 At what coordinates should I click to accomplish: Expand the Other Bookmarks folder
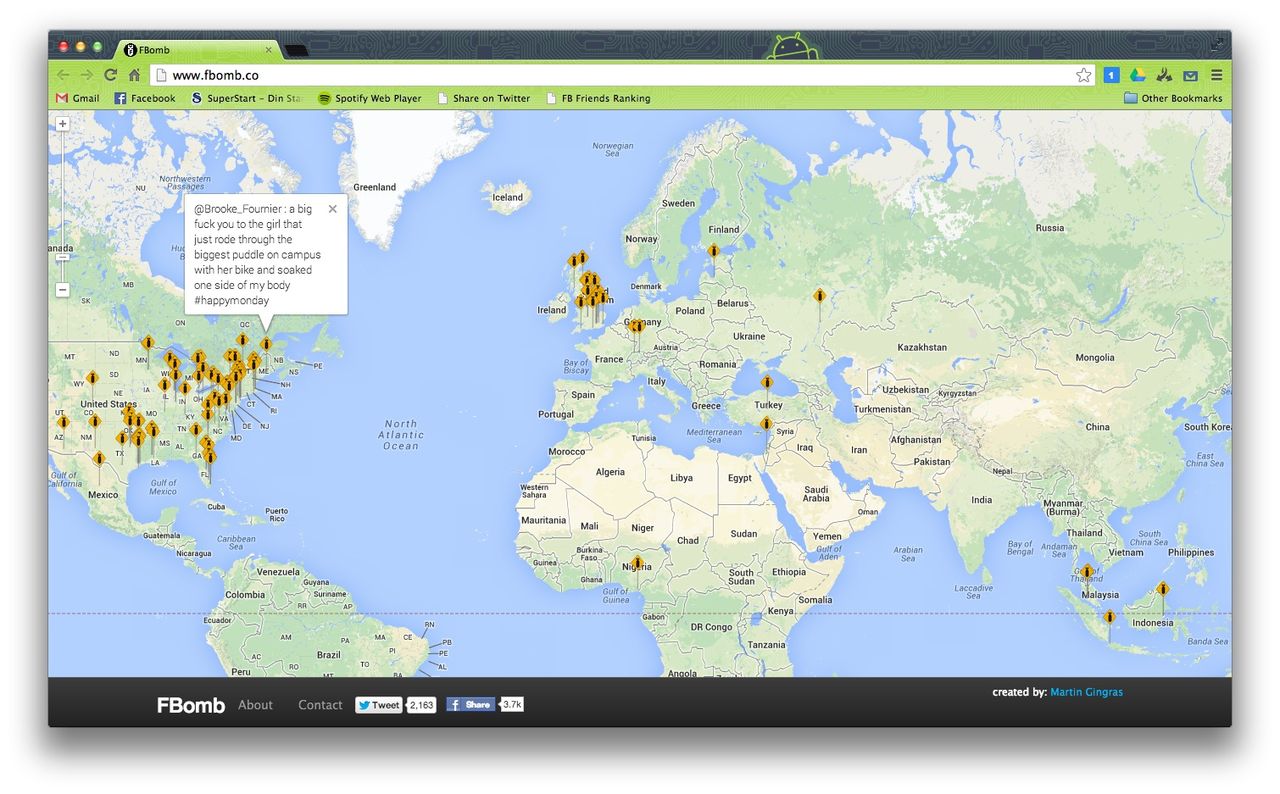(x=1173, y=98)
